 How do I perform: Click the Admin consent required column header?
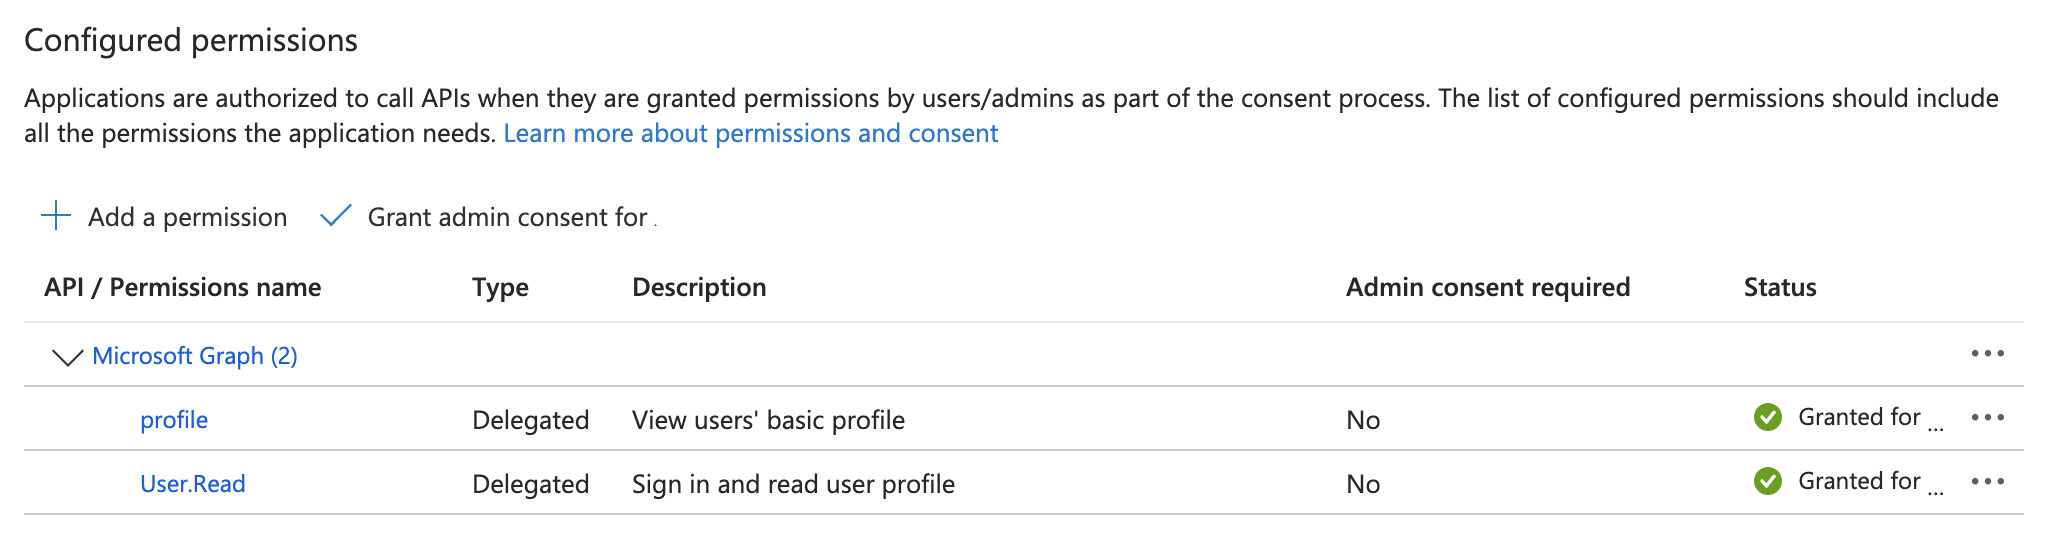point(1487,288)
